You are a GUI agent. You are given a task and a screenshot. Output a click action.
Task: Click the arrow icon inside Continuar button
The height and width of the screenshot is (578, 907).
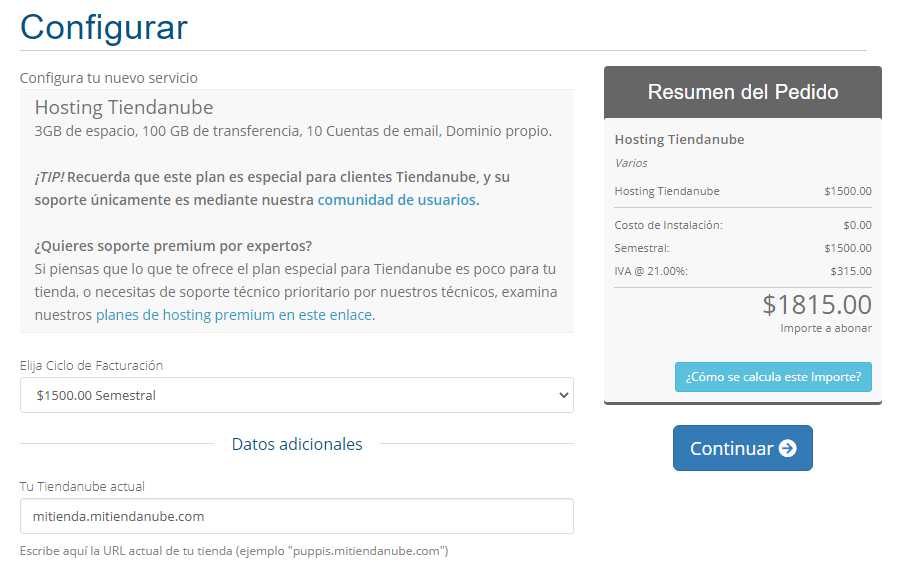(787, 449)
